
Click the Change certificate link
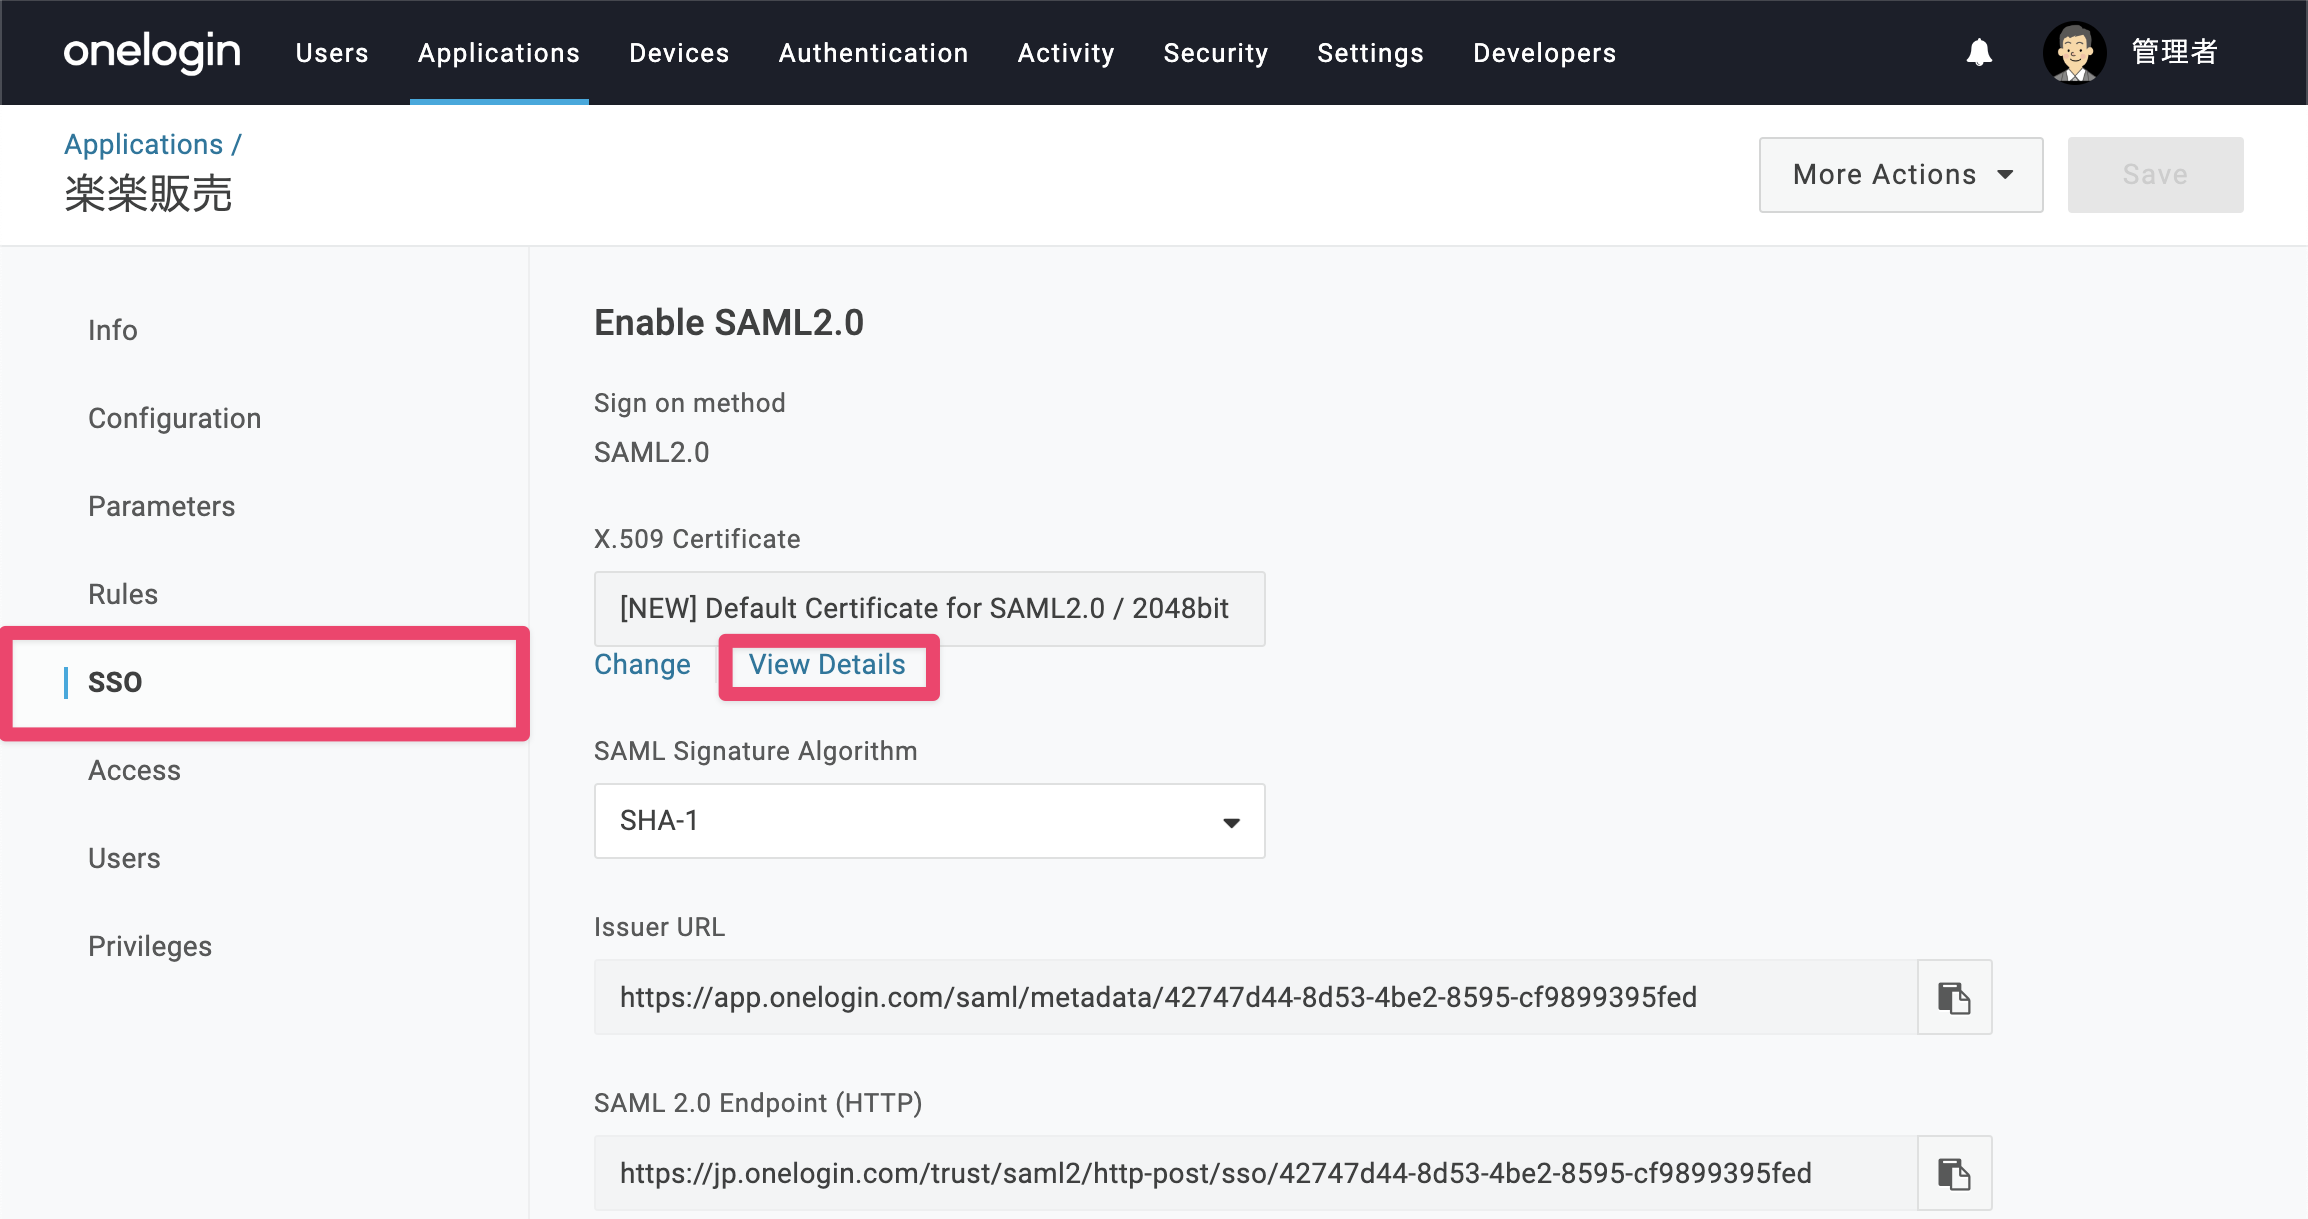pos(642,665)
